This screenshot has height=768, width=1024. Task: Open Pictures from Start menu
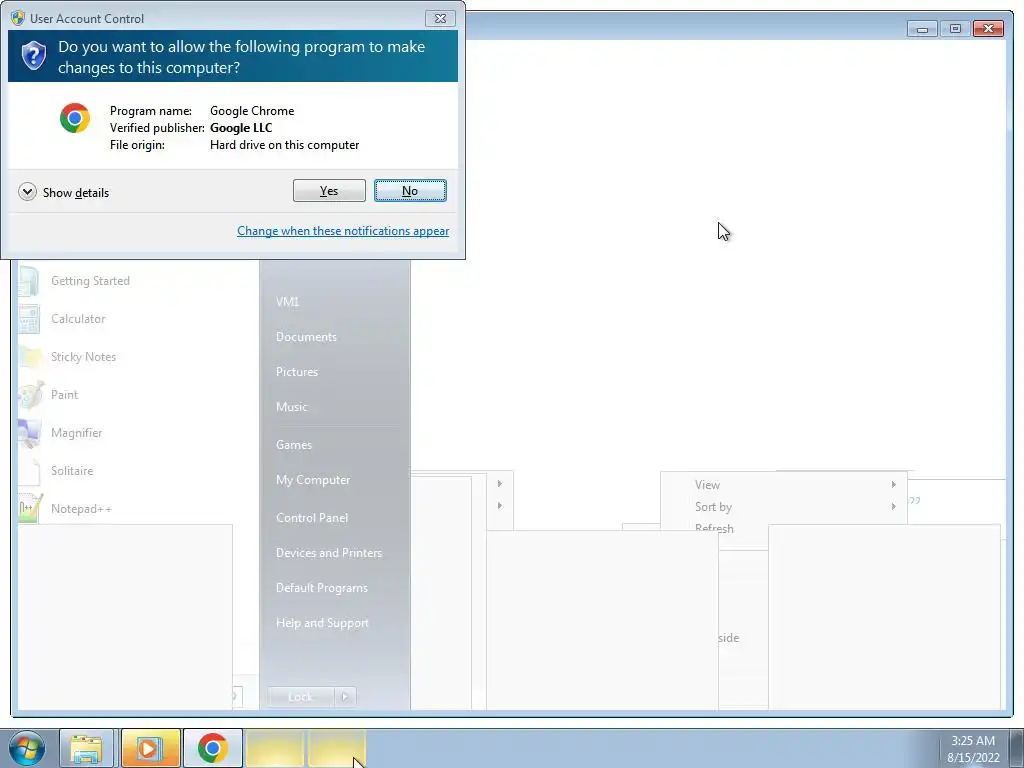[x=297, y=372]
